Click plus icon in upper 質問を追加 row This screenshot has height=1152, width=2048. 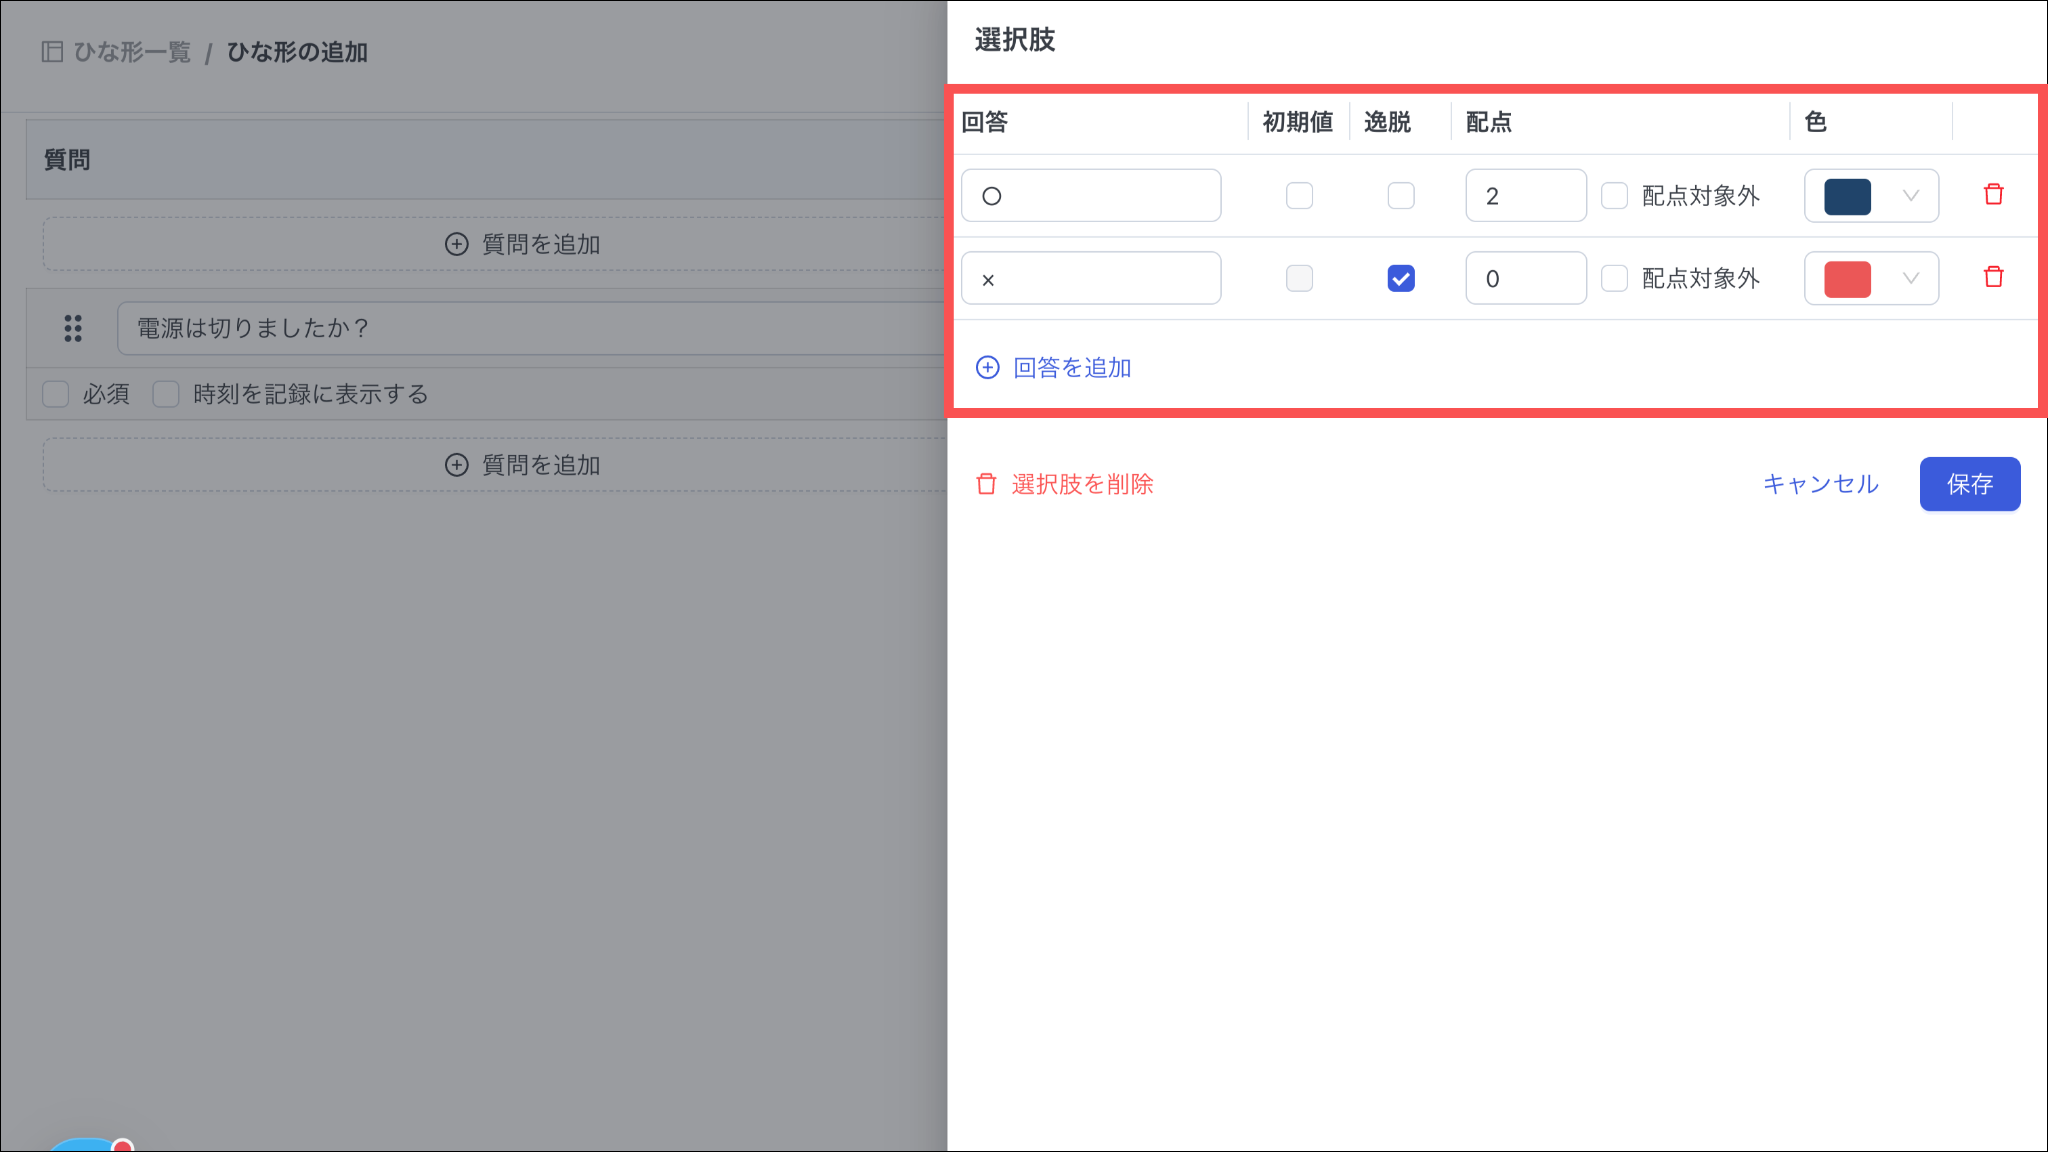(456, 244)
